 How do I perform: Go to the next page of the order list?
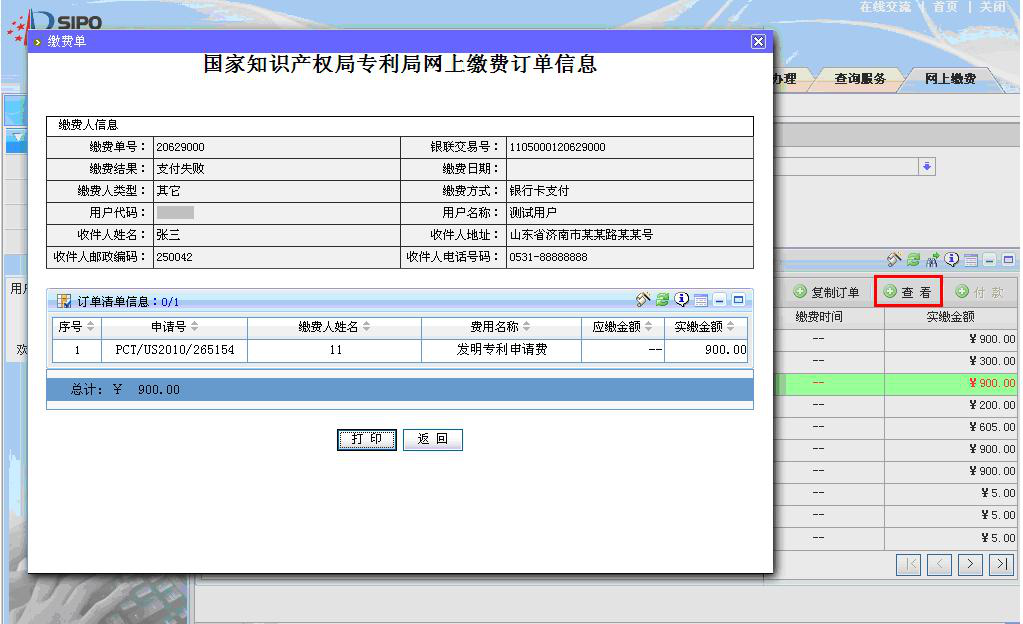970,564
